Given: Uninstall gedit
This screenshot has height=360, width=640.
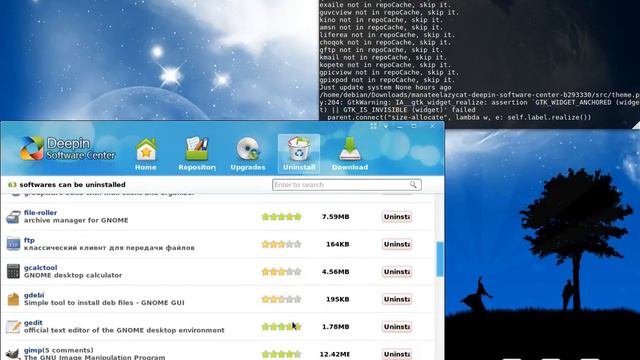Looking at the screenshot, I should coord(397,327).
